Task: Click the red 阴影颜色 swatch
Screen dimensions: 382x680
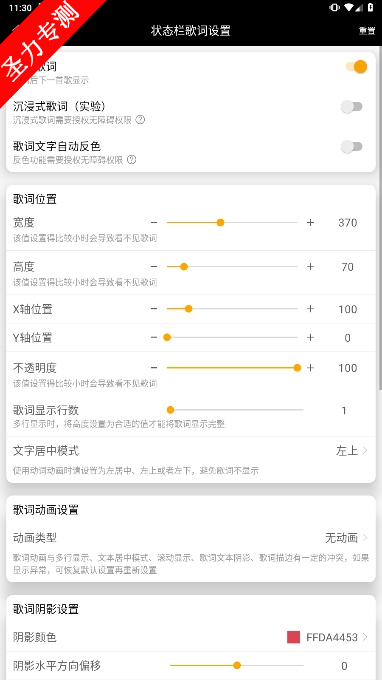Action: point(294,637)
